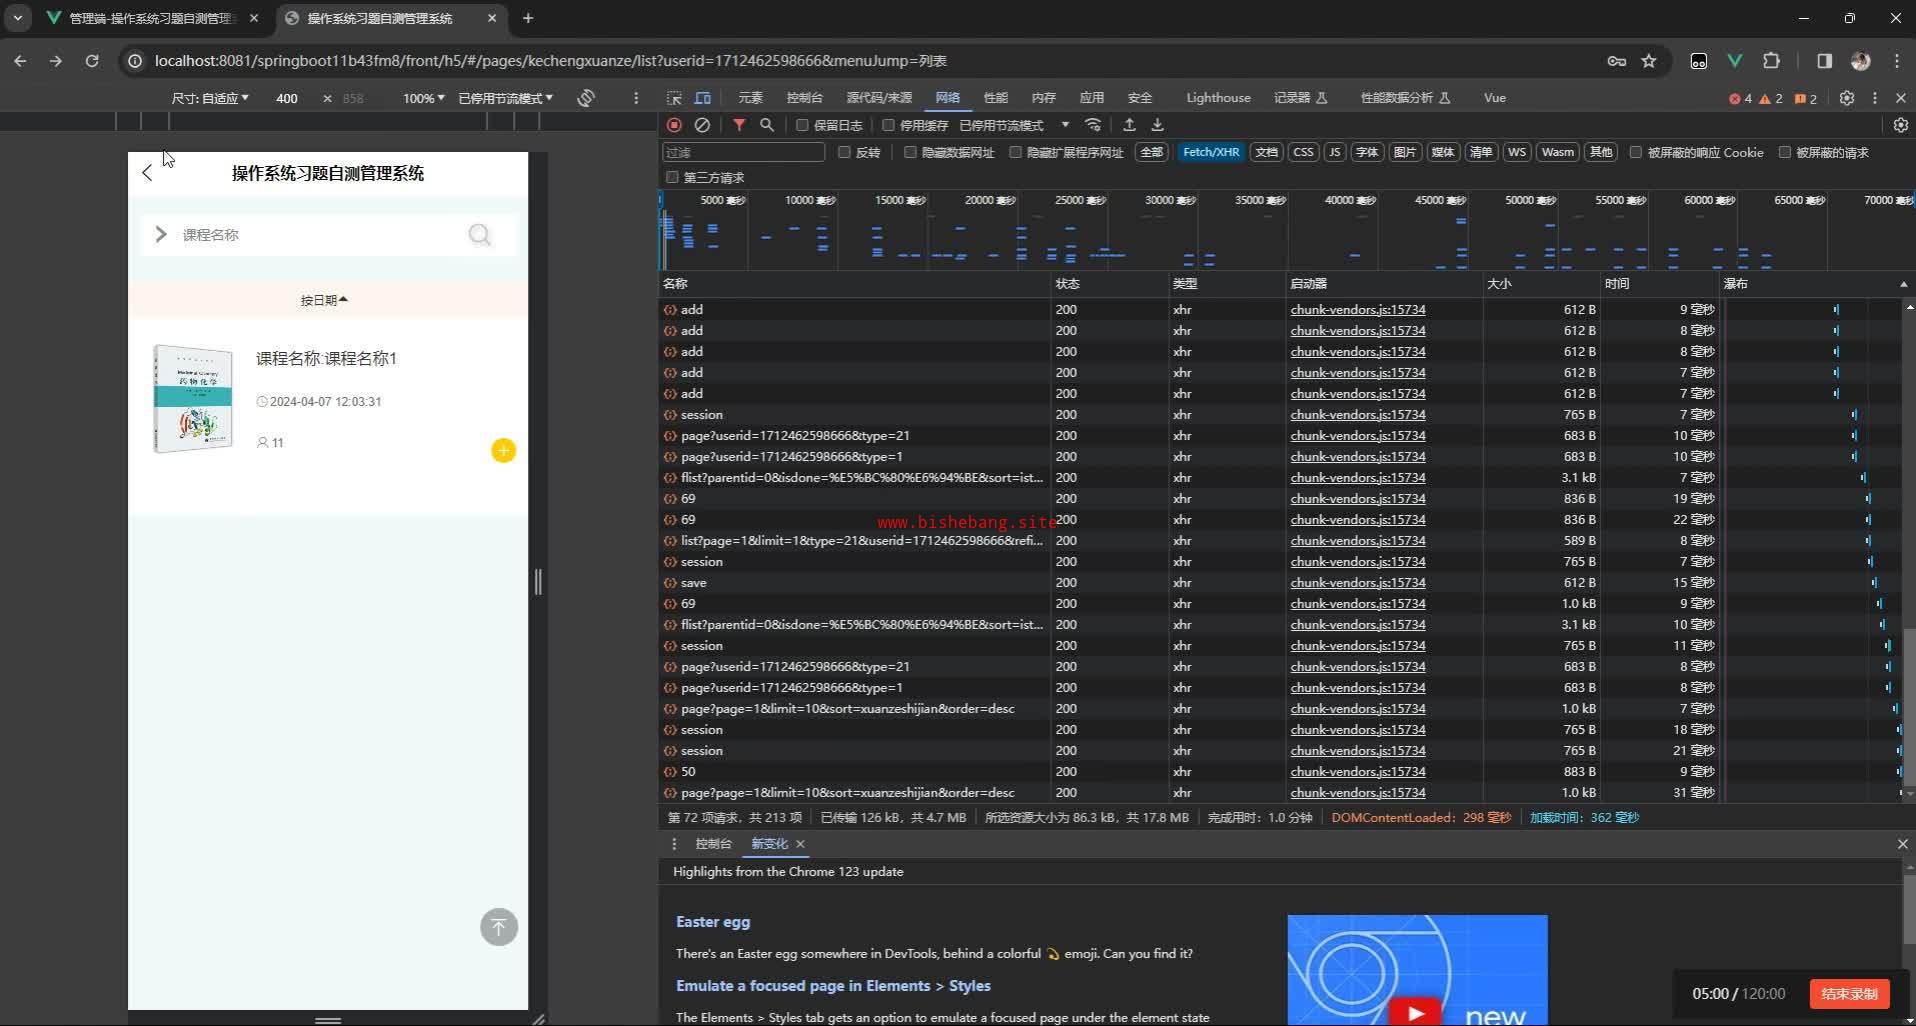Click the 结束录制 button
Image resolution: width=1916 pixels, height=1026 pixels.
click(1848, 993)
